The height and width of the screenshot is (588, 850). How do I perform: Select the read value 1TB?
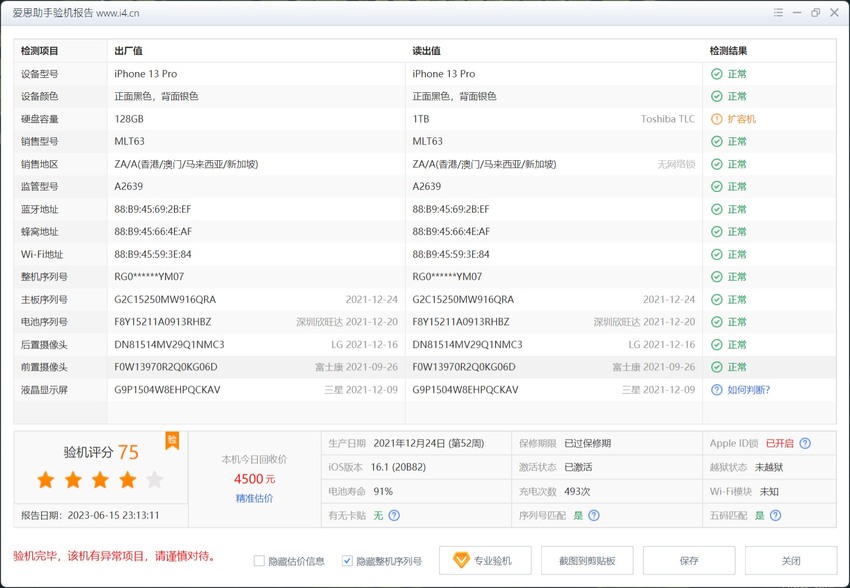click(x=421, y=119)
